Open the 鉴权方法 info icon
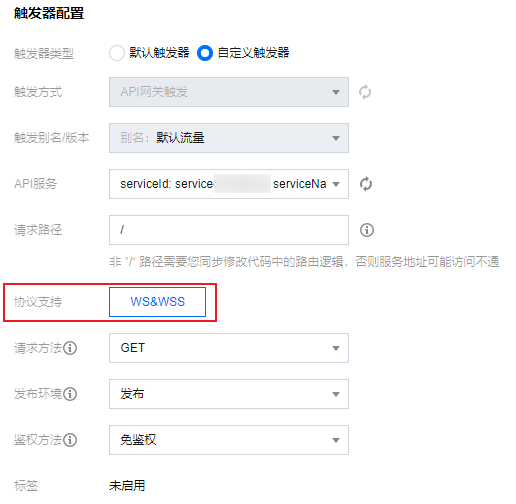Viewport: 516px width, 504px height. click(70, 440)
